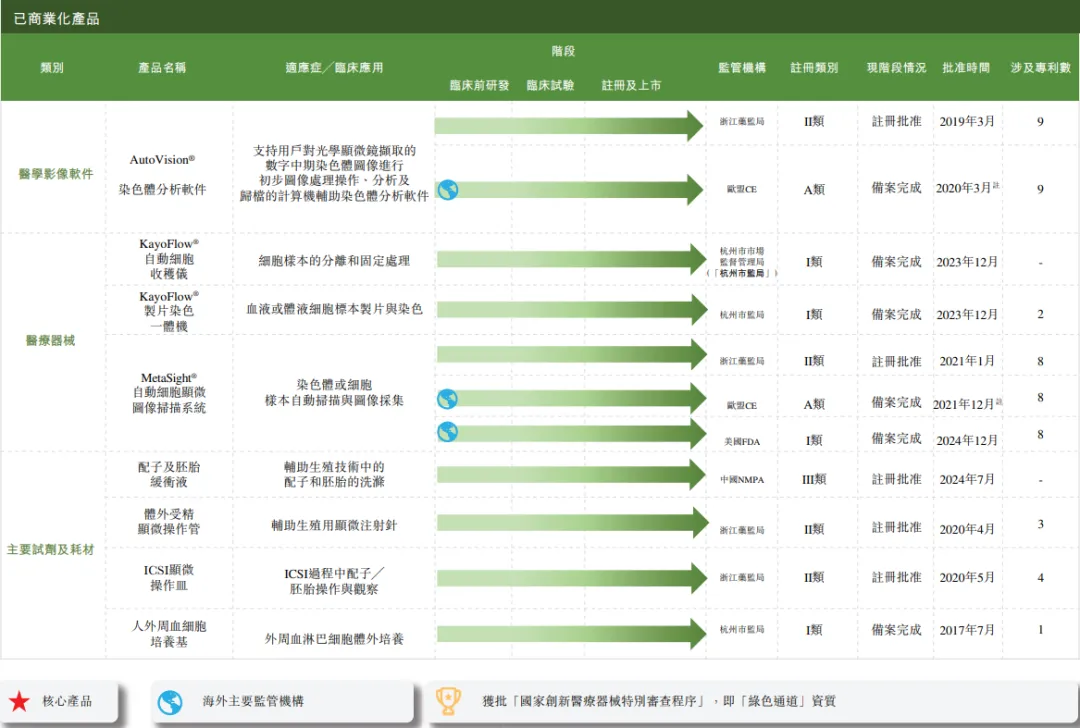Image resolution: width=1080 pixels, height=728 pixels.
Task: Click the green progress arrow for KayoFlow 自動細胞收穫儀
Action: [x=570, y=257]
